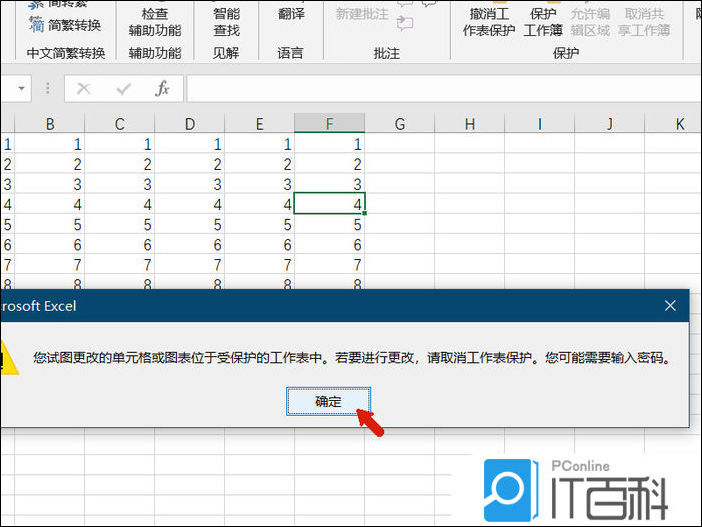
Task: Click the confirm checkmark in formula bar
Action: (x=123, y=89)
